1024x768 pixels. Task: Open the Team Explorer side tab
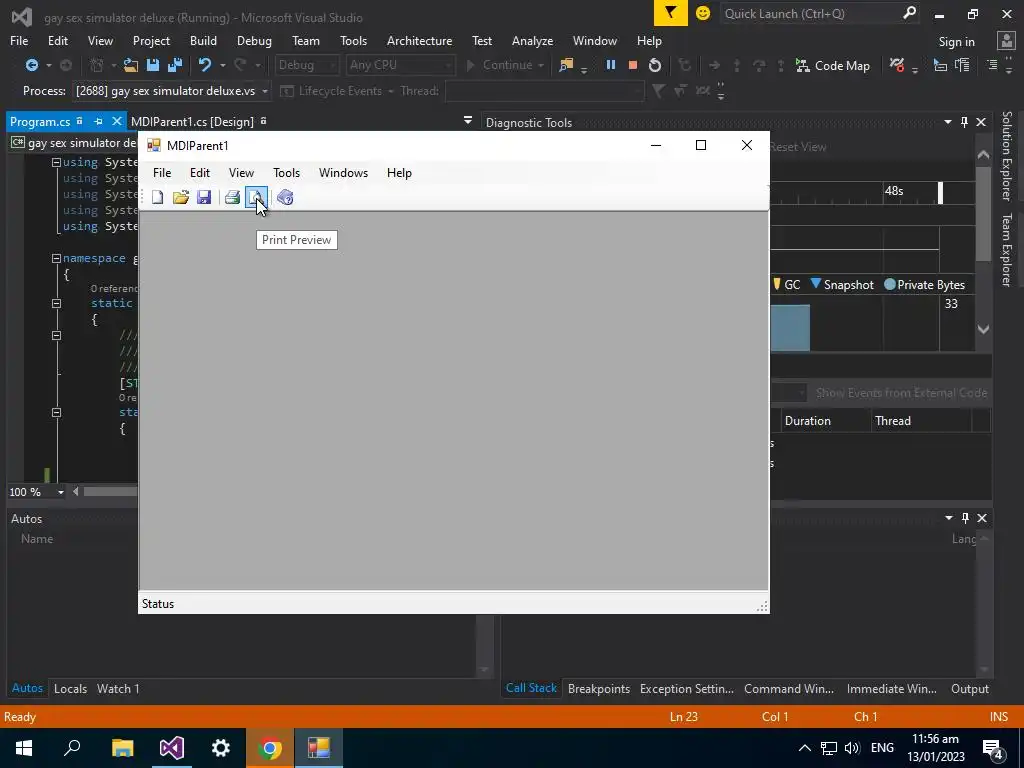click(x=1006, y=249)
